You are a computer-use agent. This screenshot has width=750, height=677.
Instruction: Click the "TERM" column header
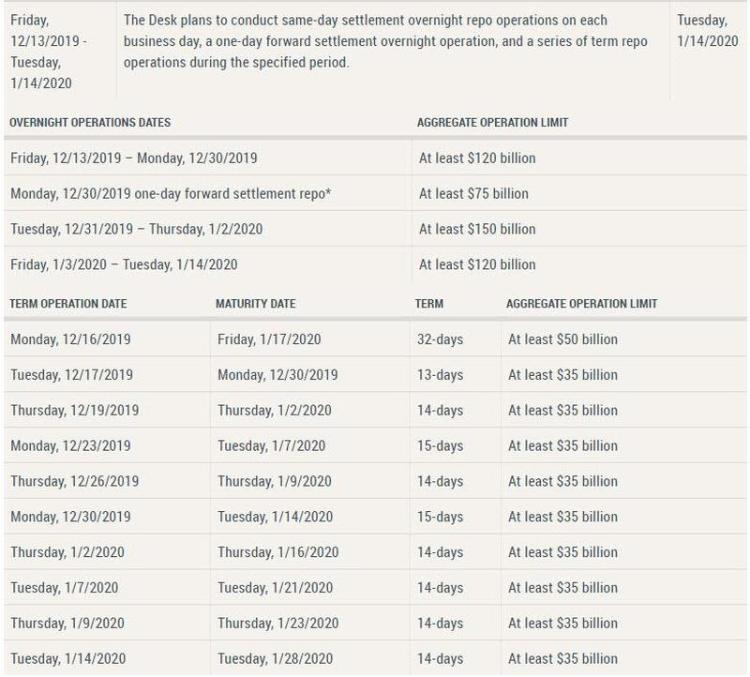tap(429, 303)
